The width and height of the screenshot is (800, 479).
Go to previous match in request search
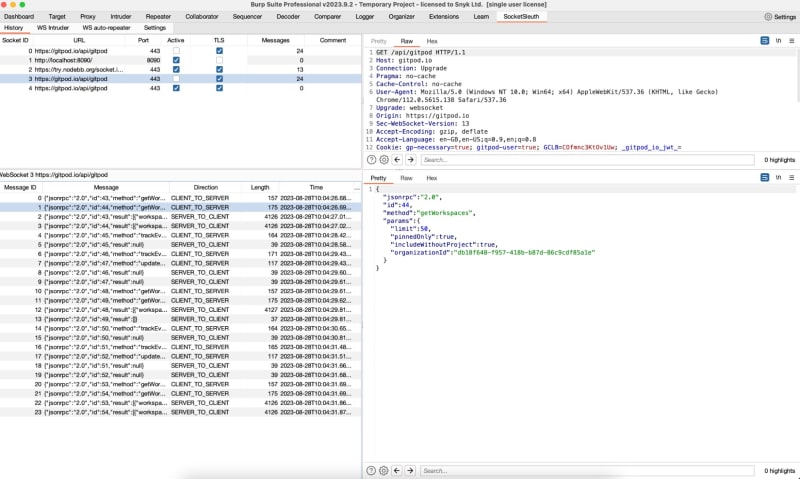397,160
